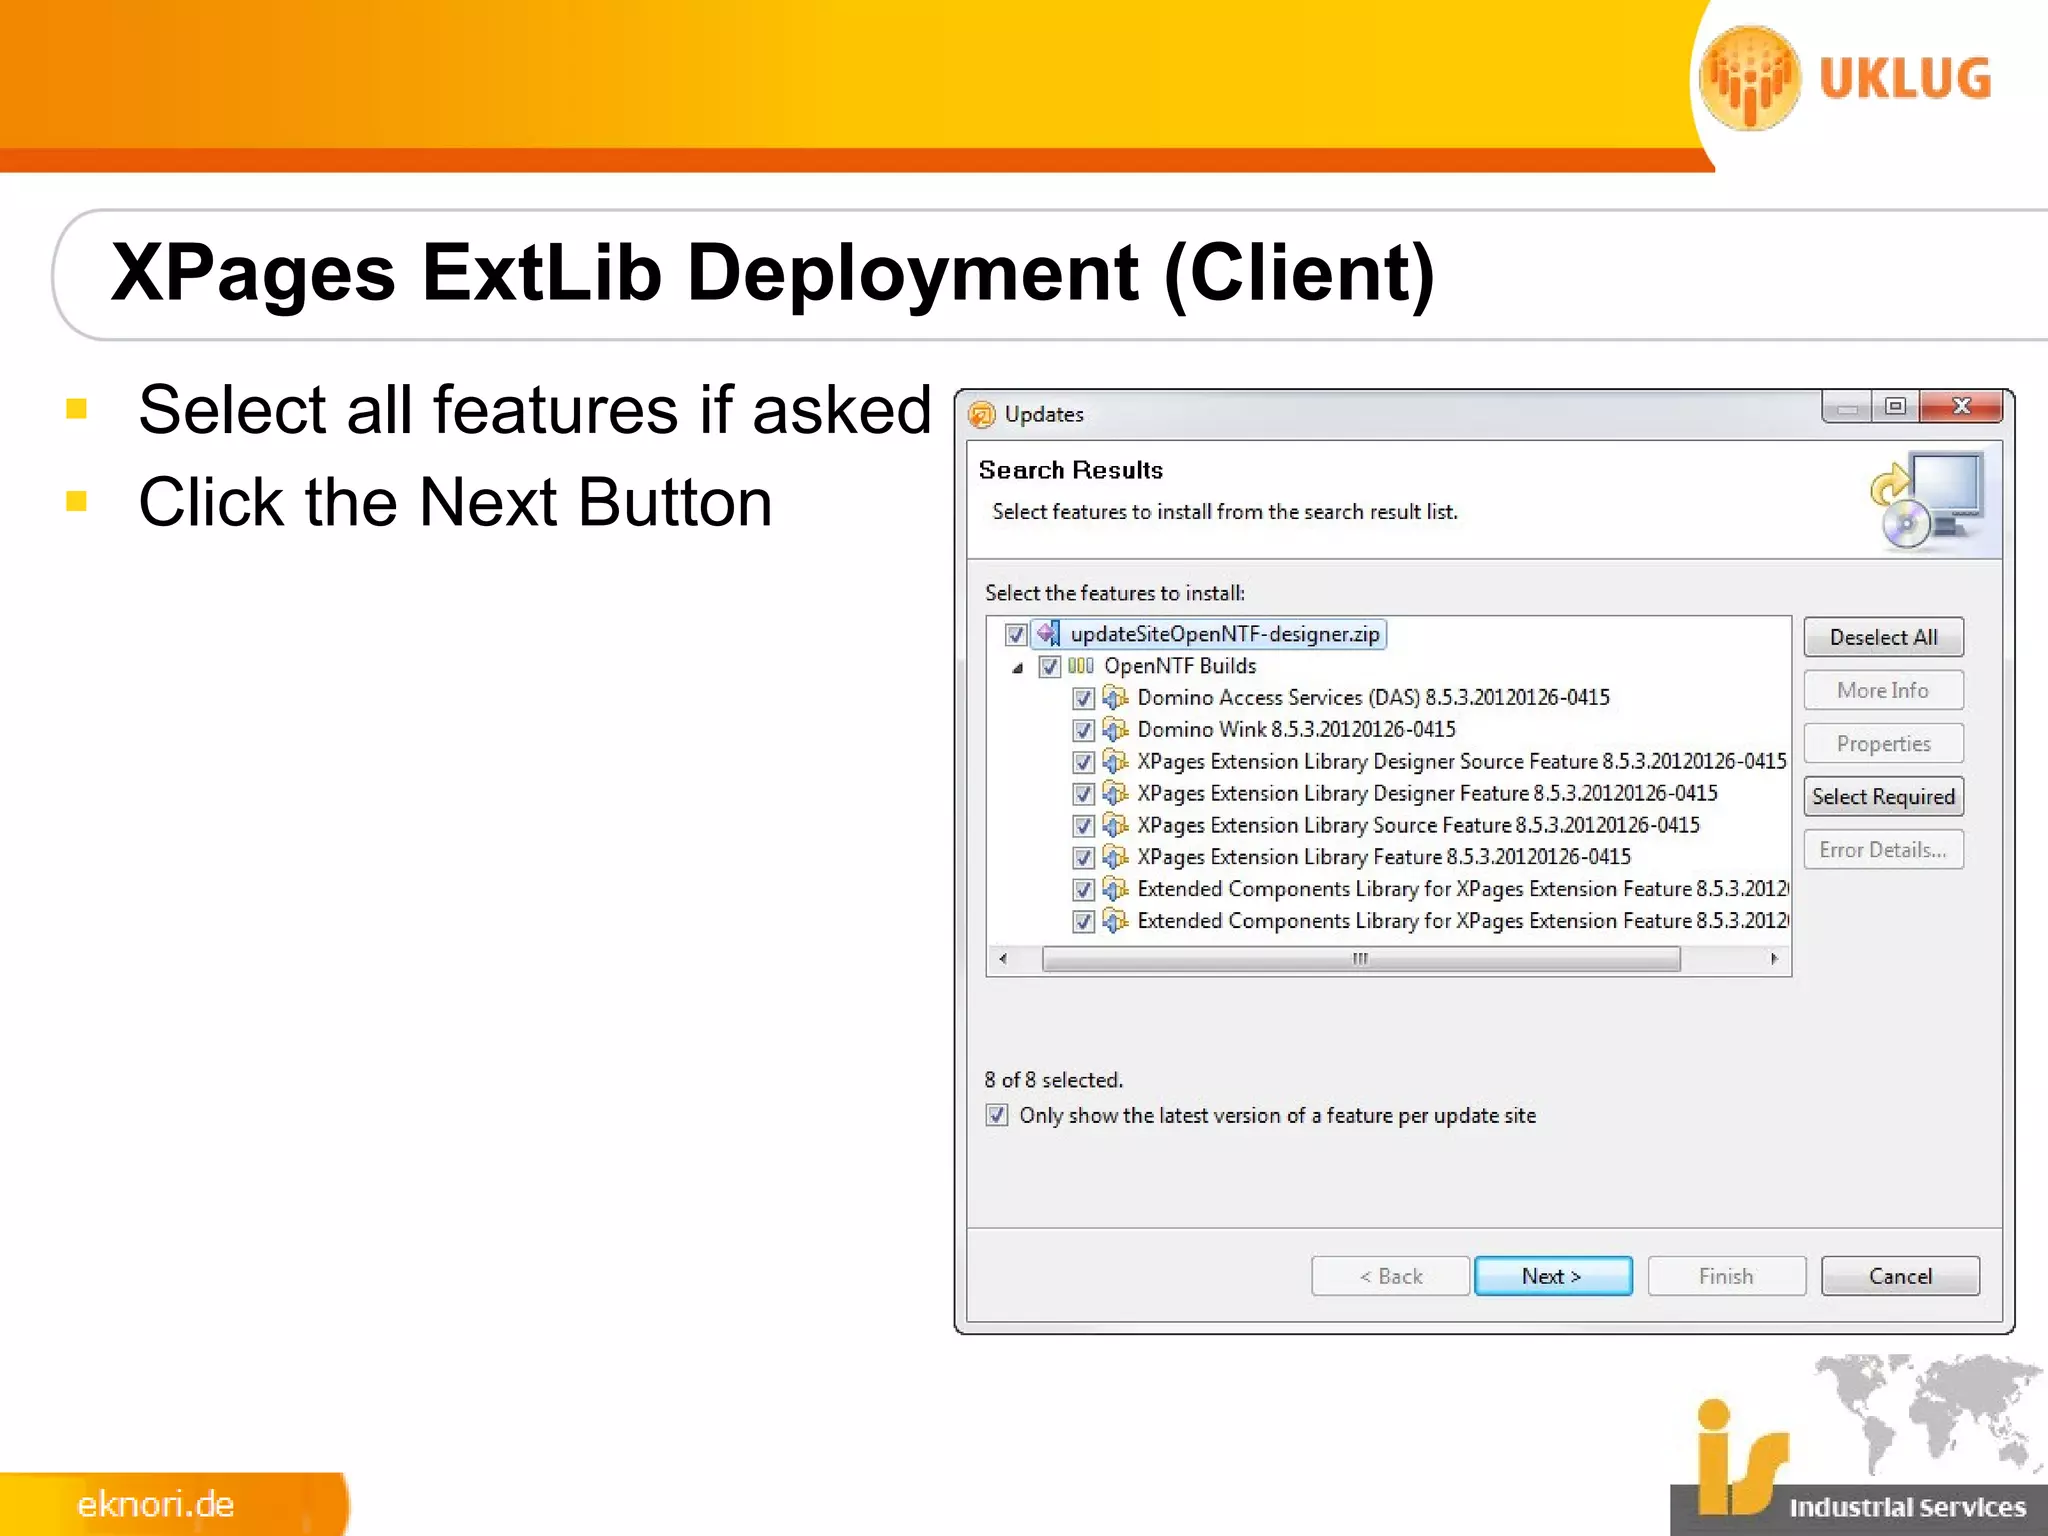Select Domino Wink 8.5.3.20120126-0415 row
Screen dimensions: 2048x1536
point(1296,729)
